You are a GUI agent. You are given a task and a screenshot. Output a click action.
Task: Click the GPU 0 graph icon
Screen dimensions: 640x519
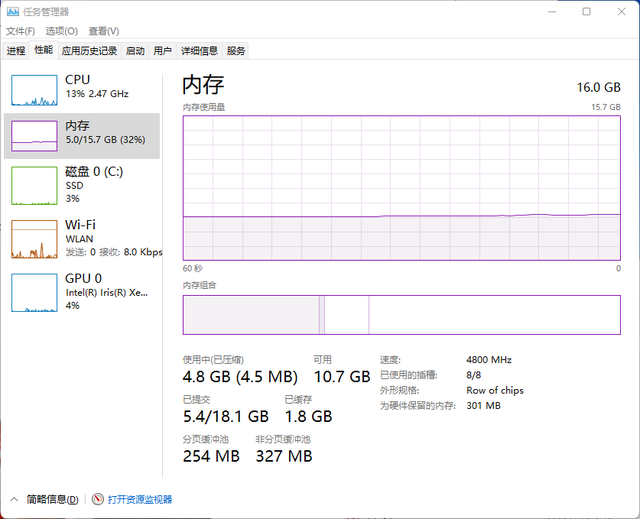[35, 292]
